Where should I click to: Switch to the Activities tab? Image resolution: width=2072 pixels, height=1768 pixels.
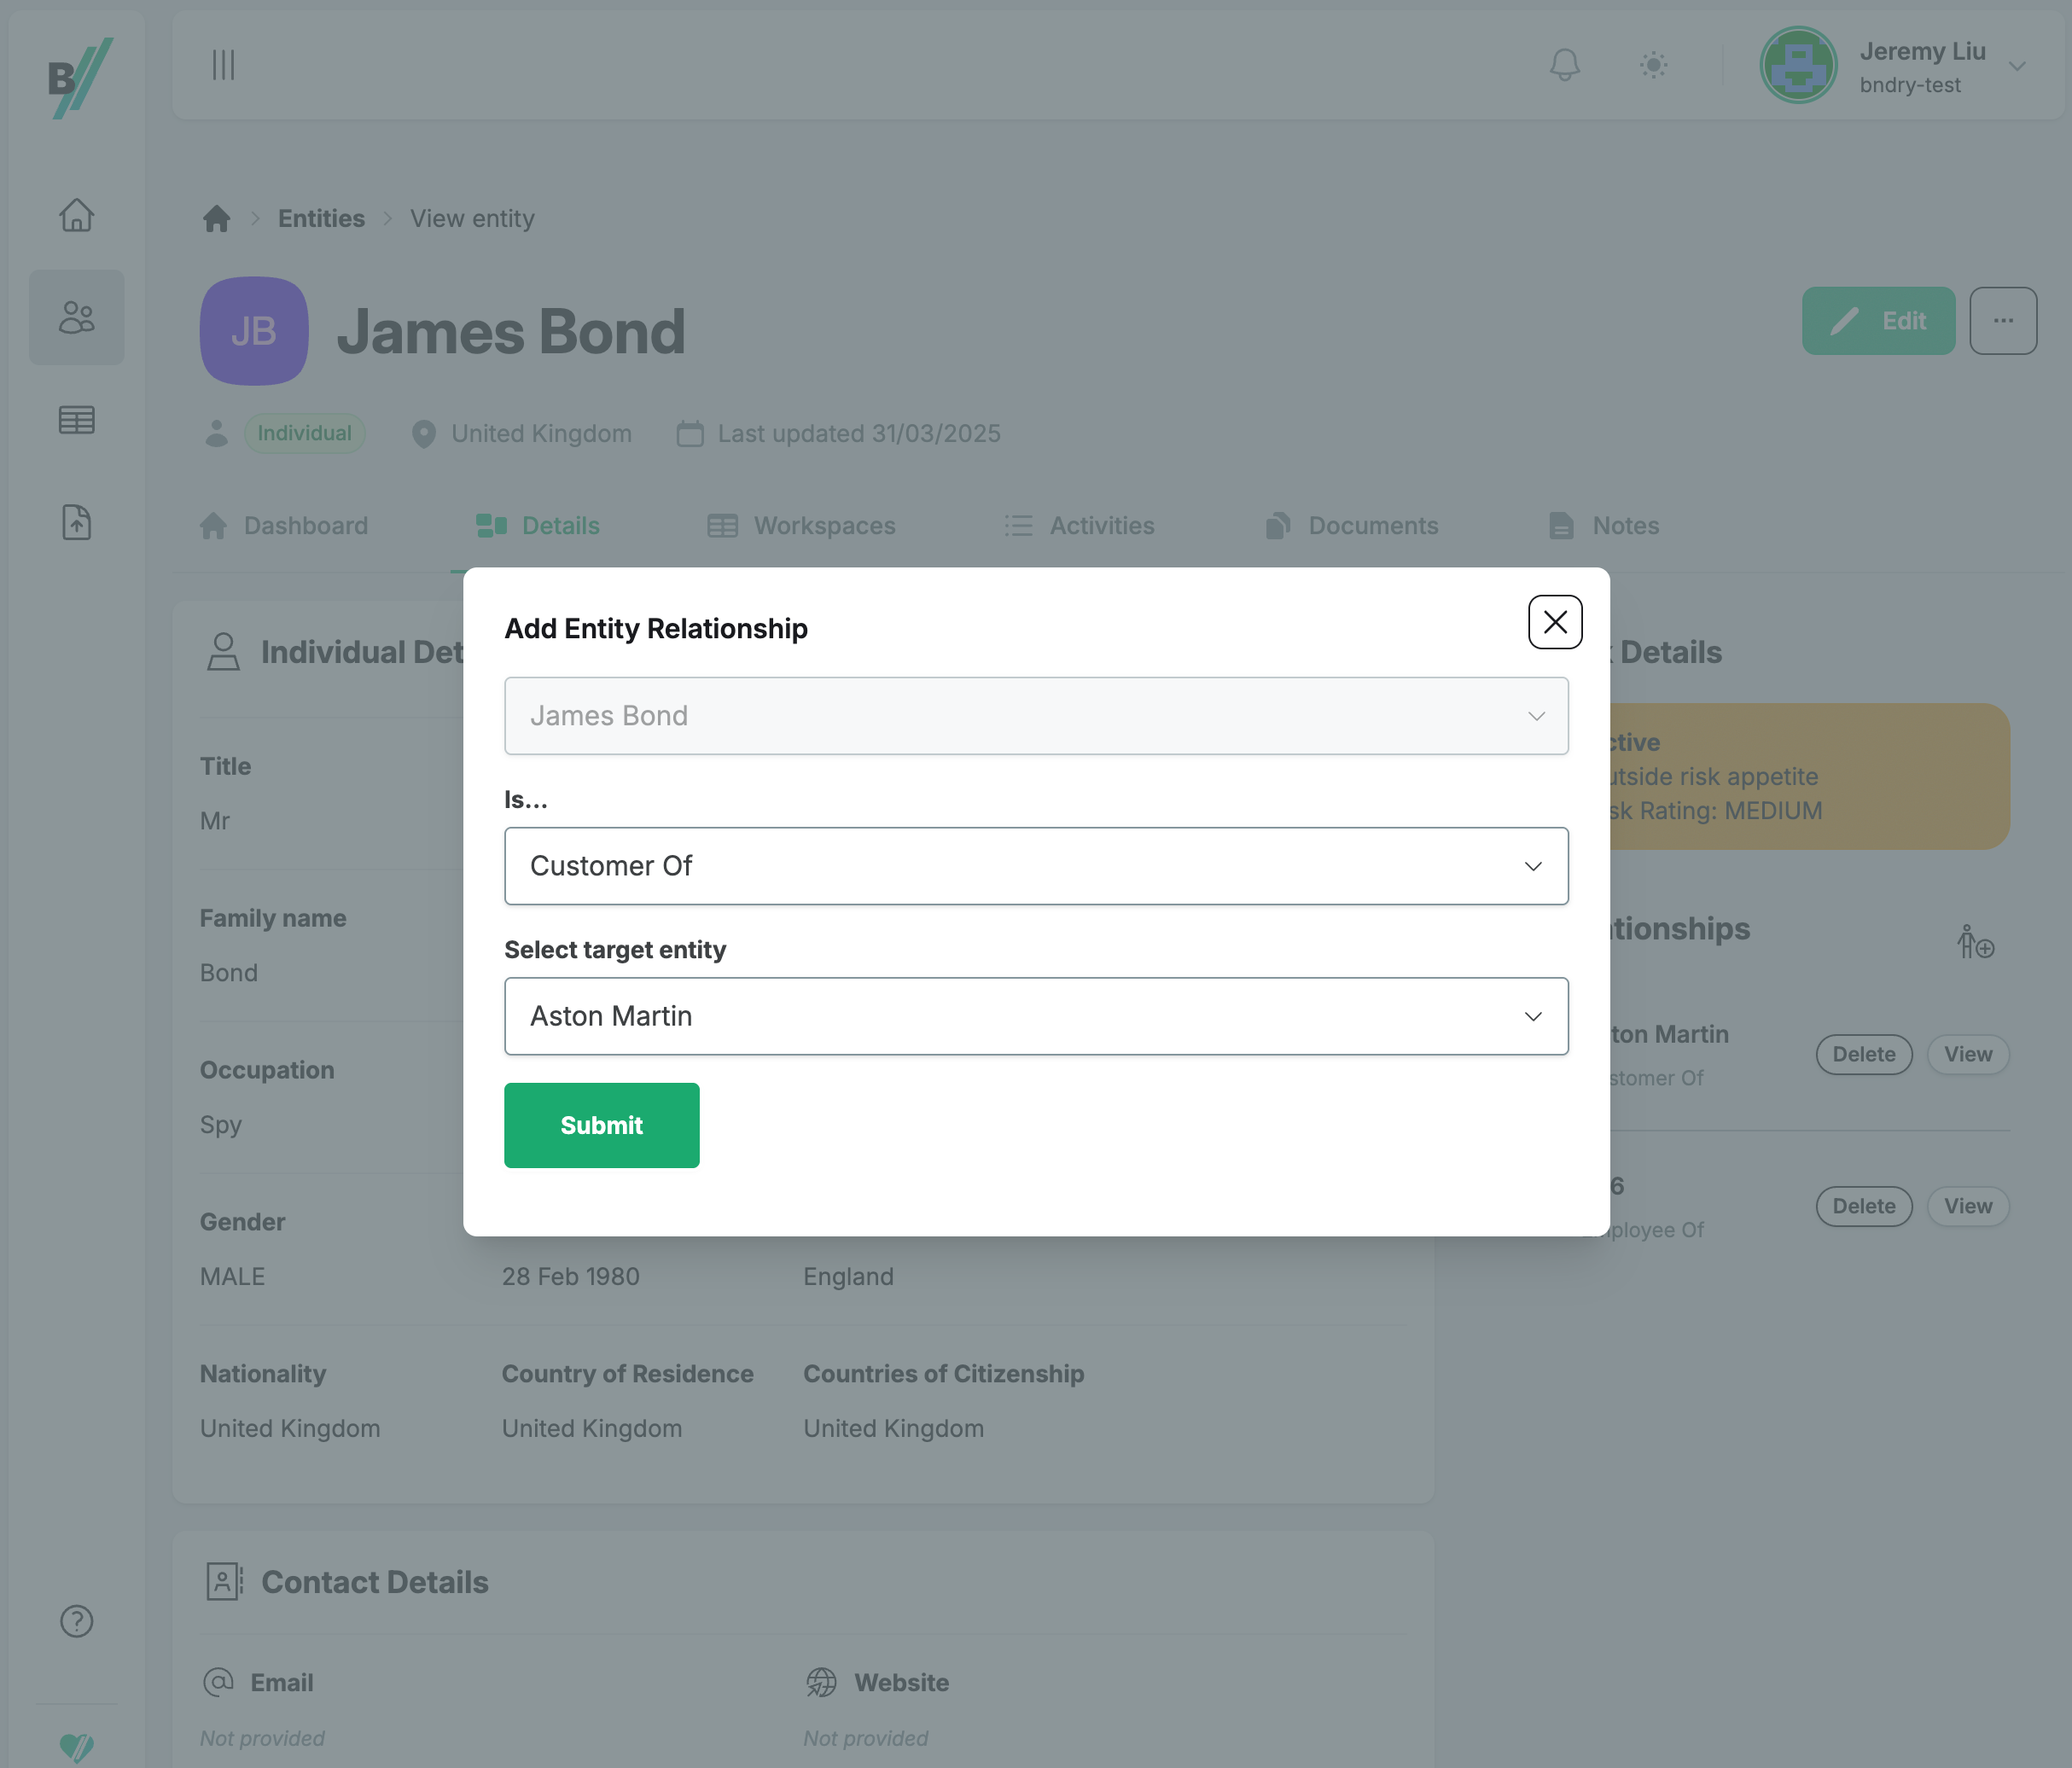pyautogui.click(x=1079, y=526)
